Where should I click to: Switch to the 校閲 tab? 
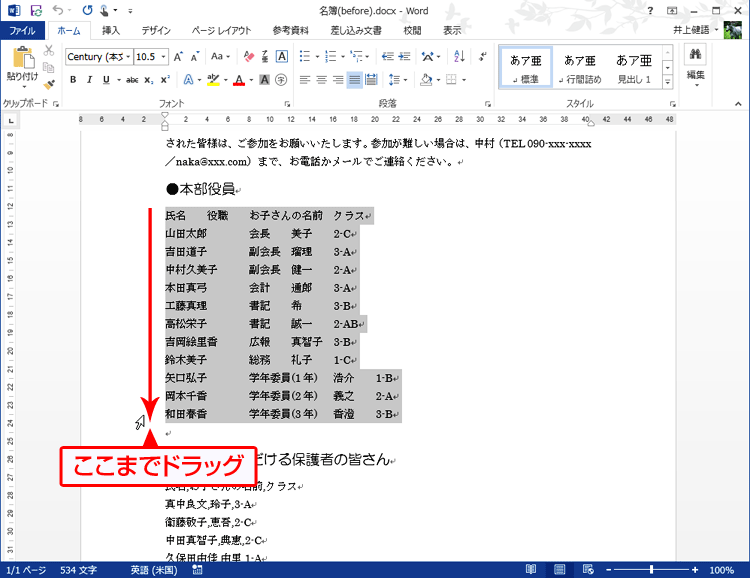click(x=412, y=31)
